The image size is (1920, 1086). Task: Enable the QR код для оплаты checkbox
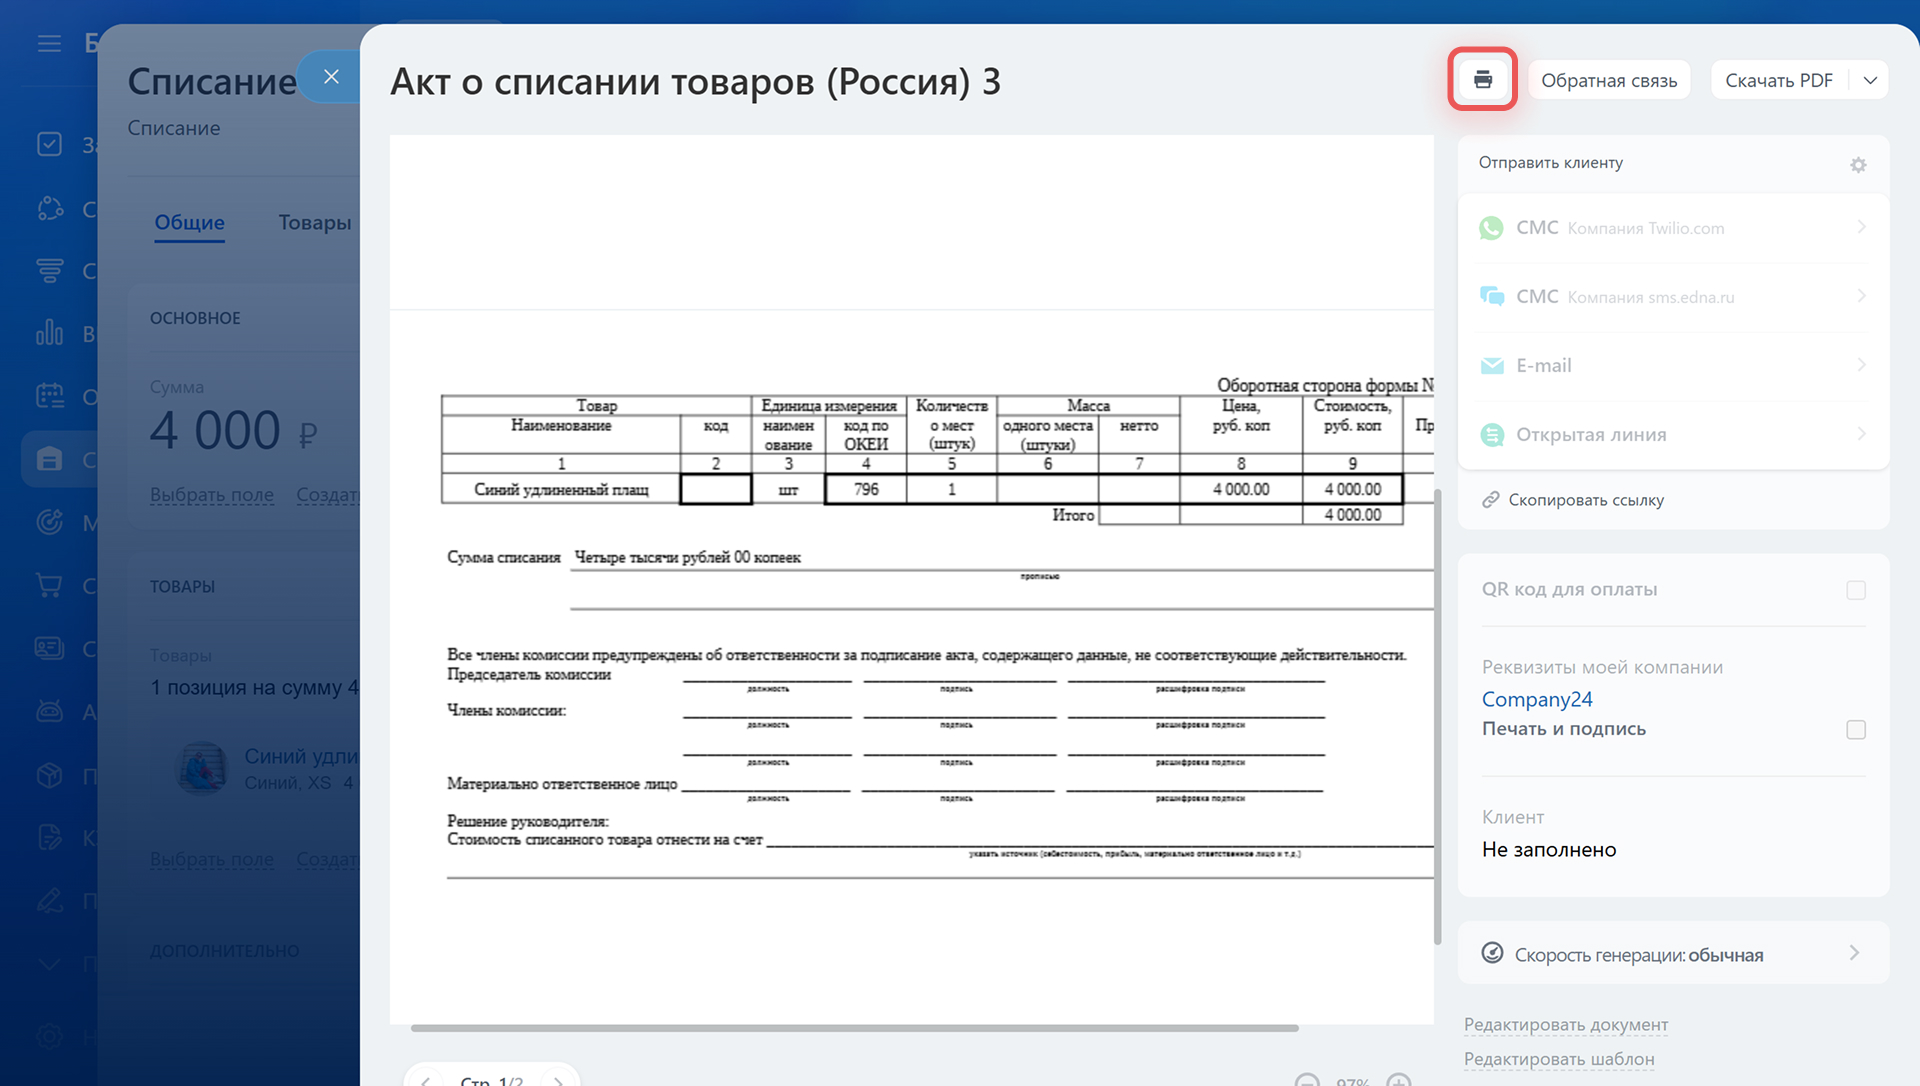point(1855,591)
